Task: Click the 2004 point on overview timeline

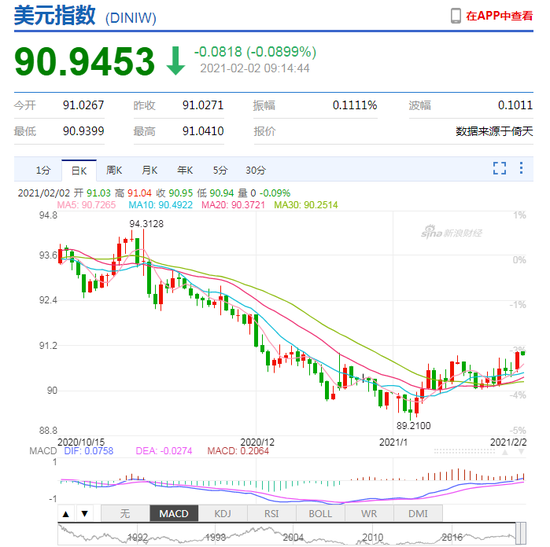Action: tap(293, 538)
